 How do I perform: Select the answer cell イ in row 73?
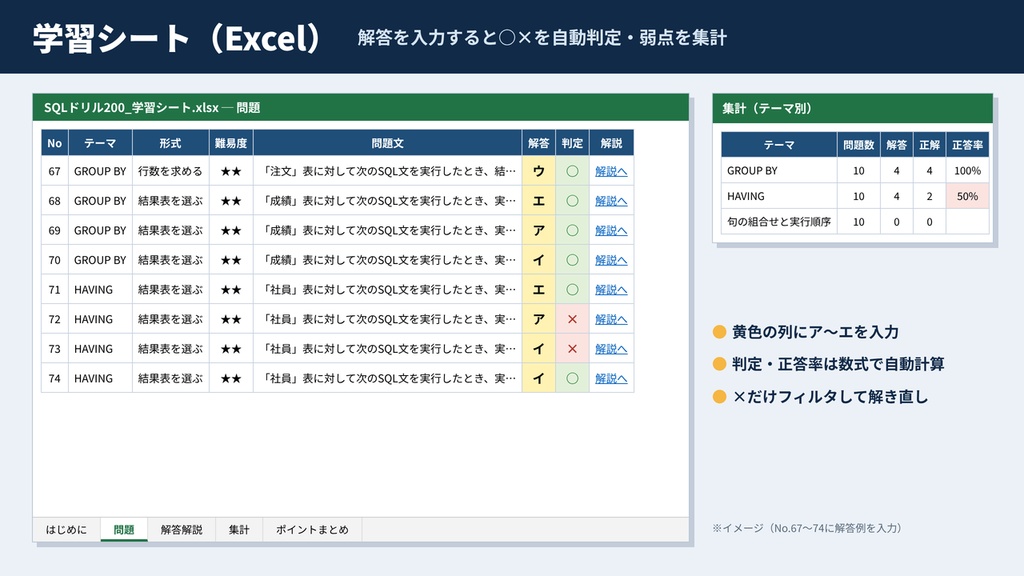coord(539,349)
